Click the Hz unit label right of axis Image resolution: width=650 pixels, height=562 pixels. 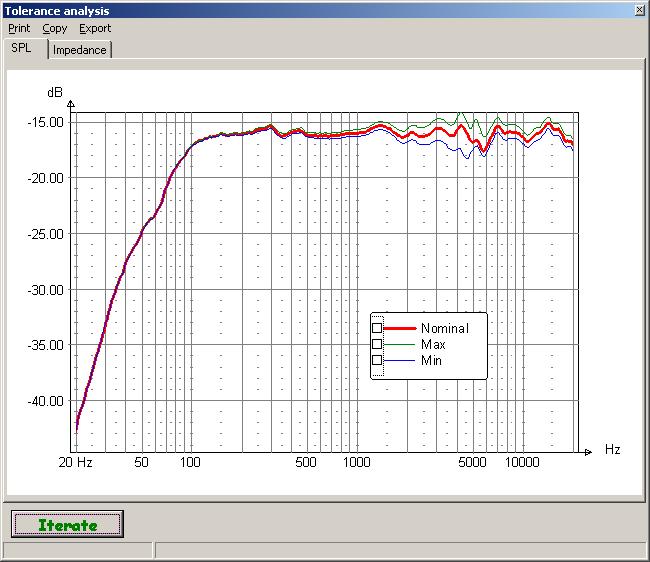coord(612,449)
